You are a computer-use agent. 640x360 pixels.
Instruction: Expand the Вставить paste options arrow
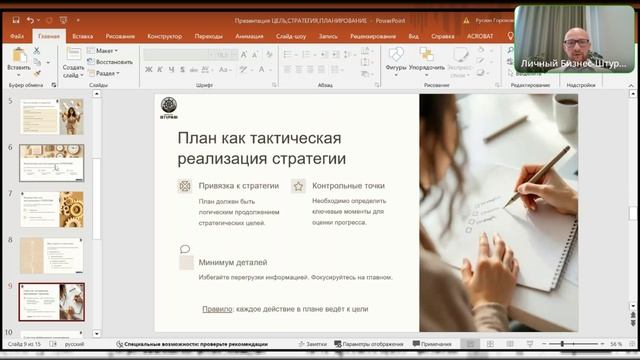[x=19, y=75]
